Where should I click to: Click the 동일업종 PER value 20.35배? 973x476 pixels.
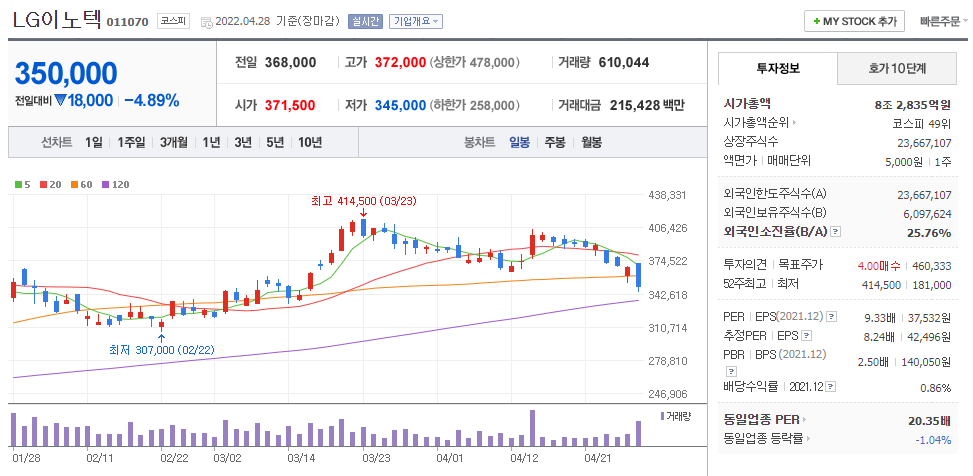(x=930, y=420)
